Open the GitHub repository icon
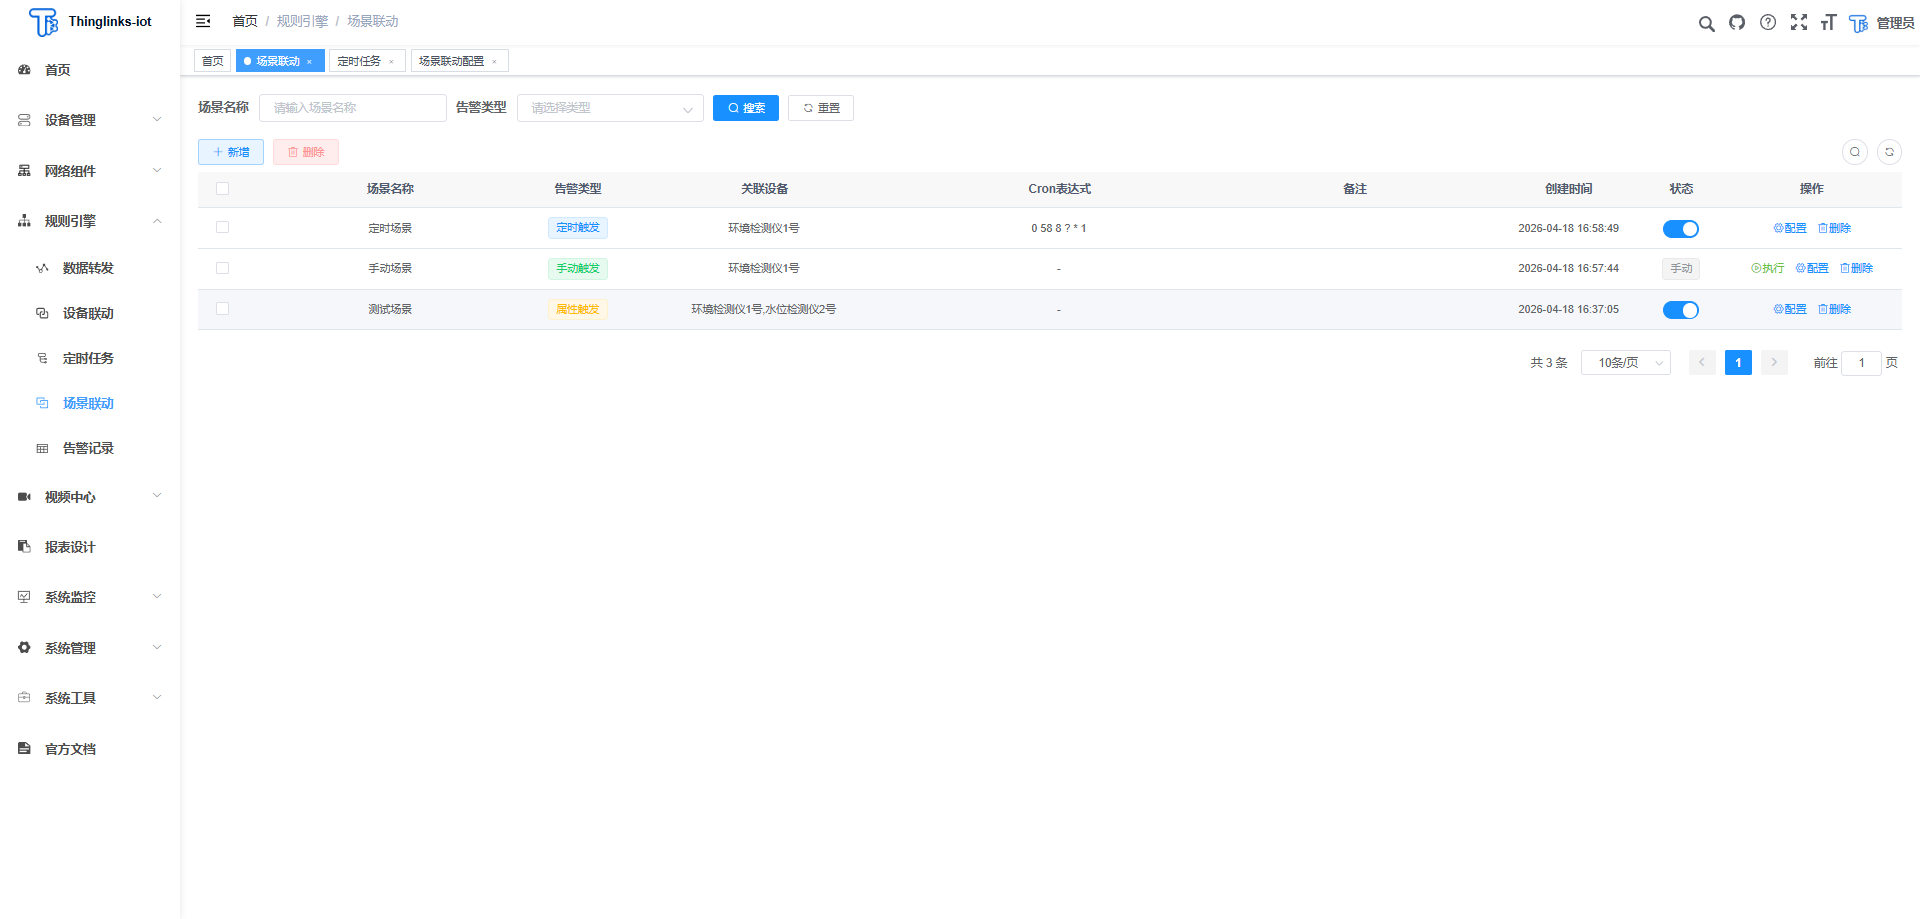Viewport: 1920px width, 919px height. [x=1737, y=22]
